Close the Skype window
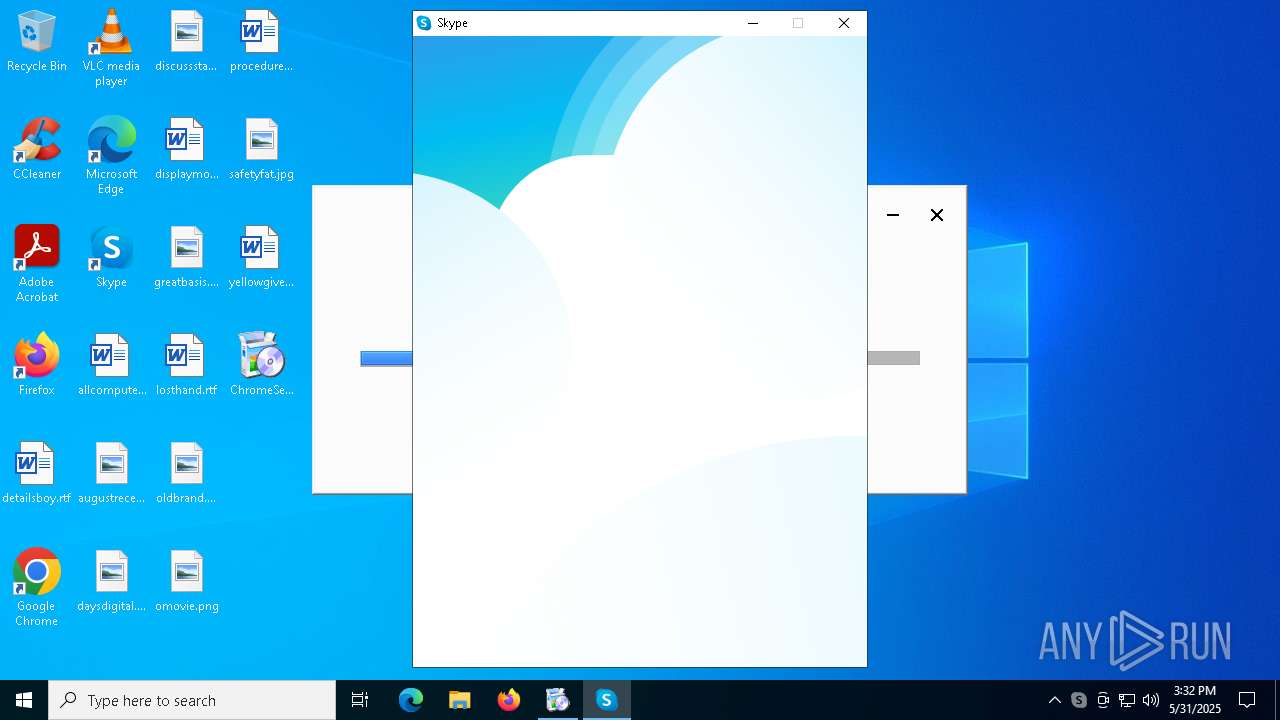The image size is (1280, 720). tap(844, 23)
